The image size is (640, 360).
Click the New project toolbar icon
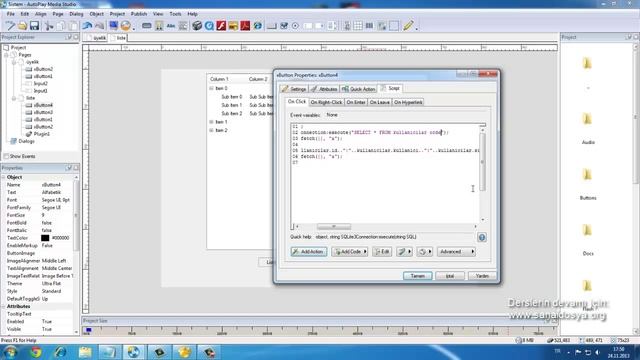(x=10, y=26)
